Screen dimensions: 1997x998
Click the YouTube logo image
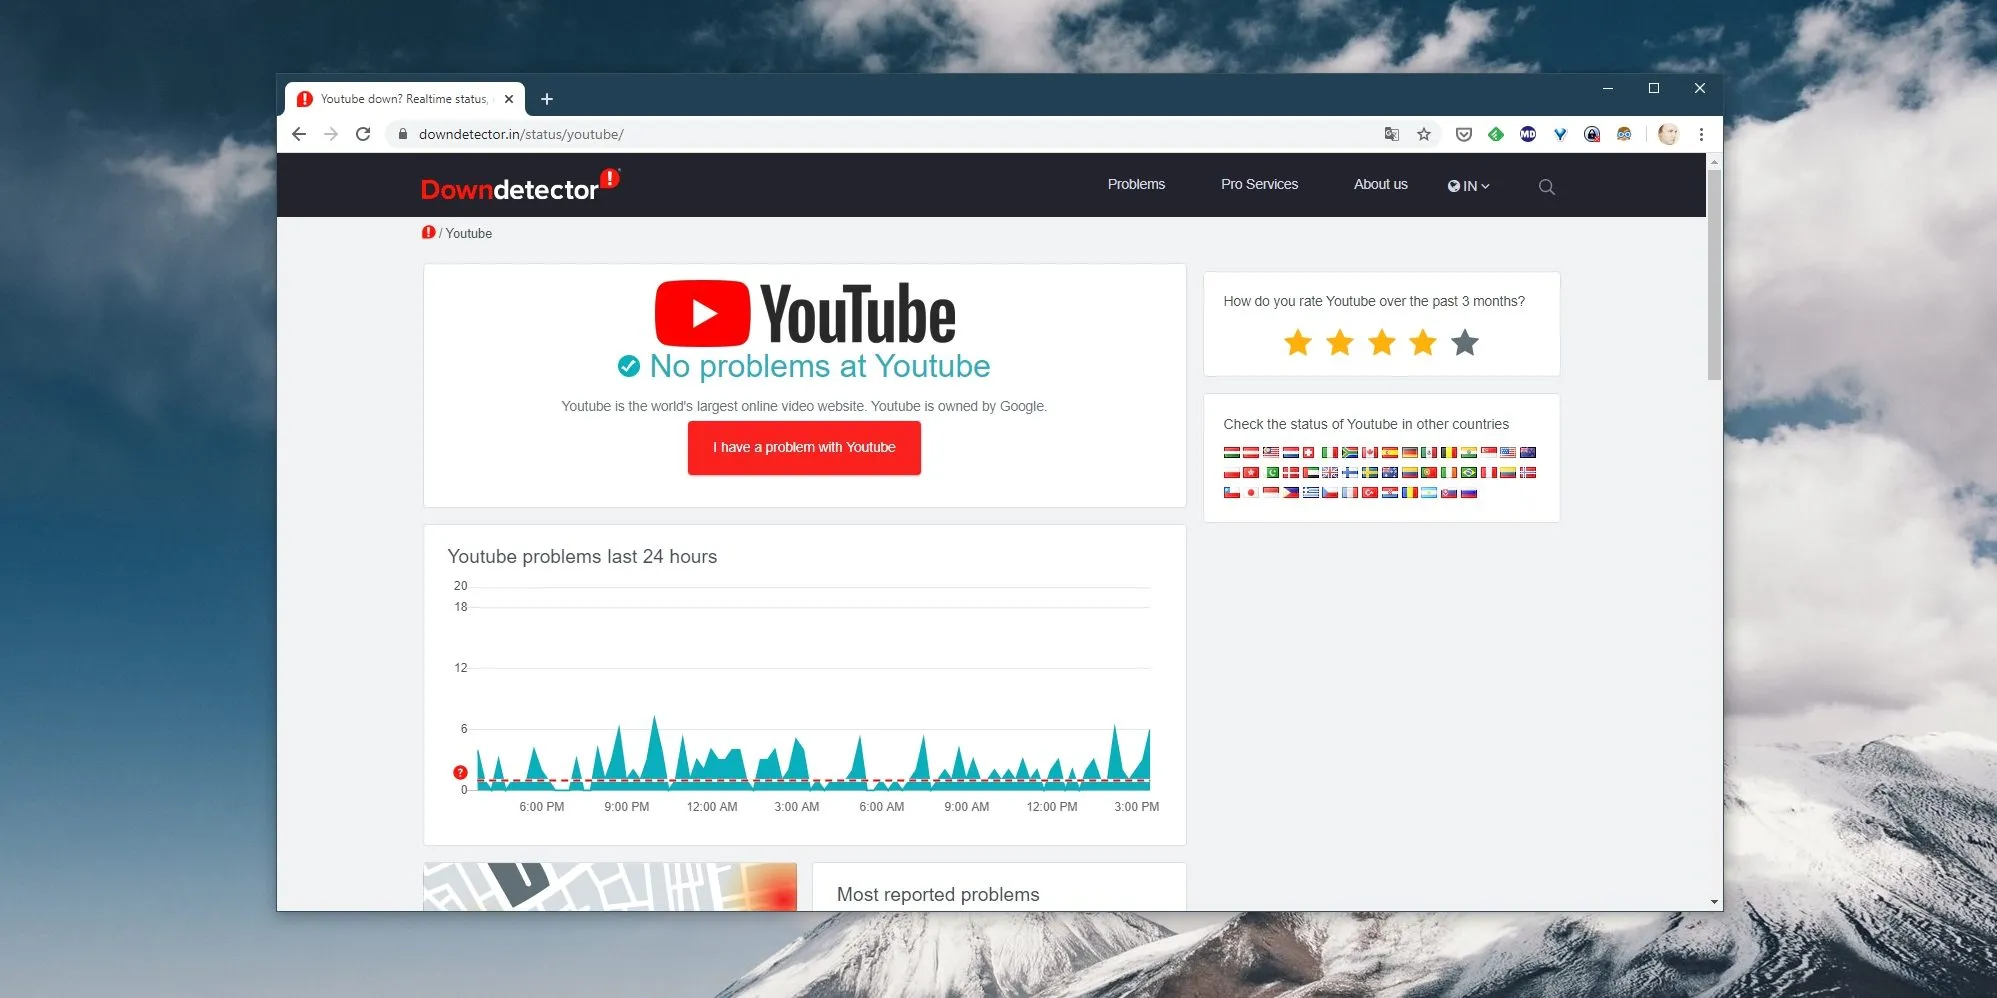(x=805, y=313)
